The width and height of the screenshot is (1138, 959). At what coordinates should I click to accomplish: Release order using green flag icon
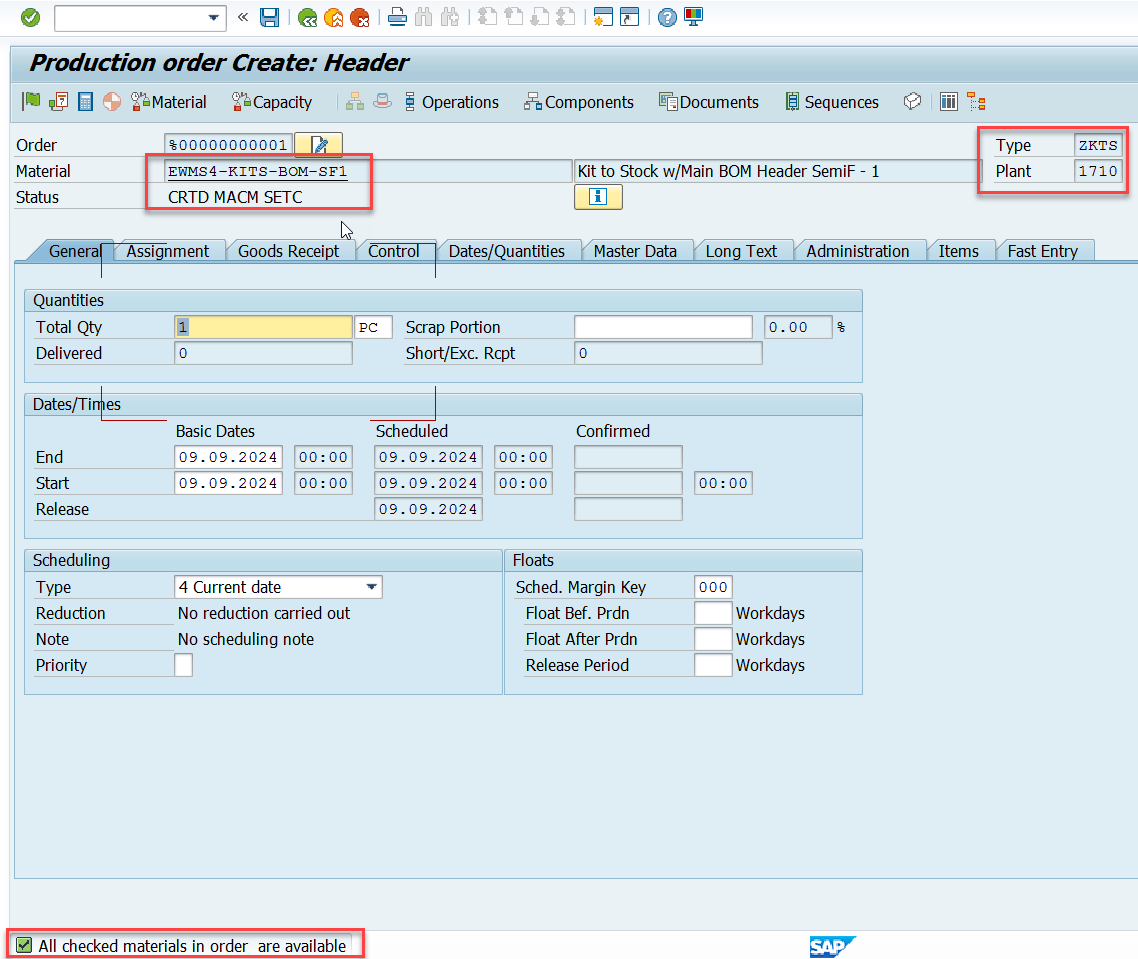pos(31,102)
